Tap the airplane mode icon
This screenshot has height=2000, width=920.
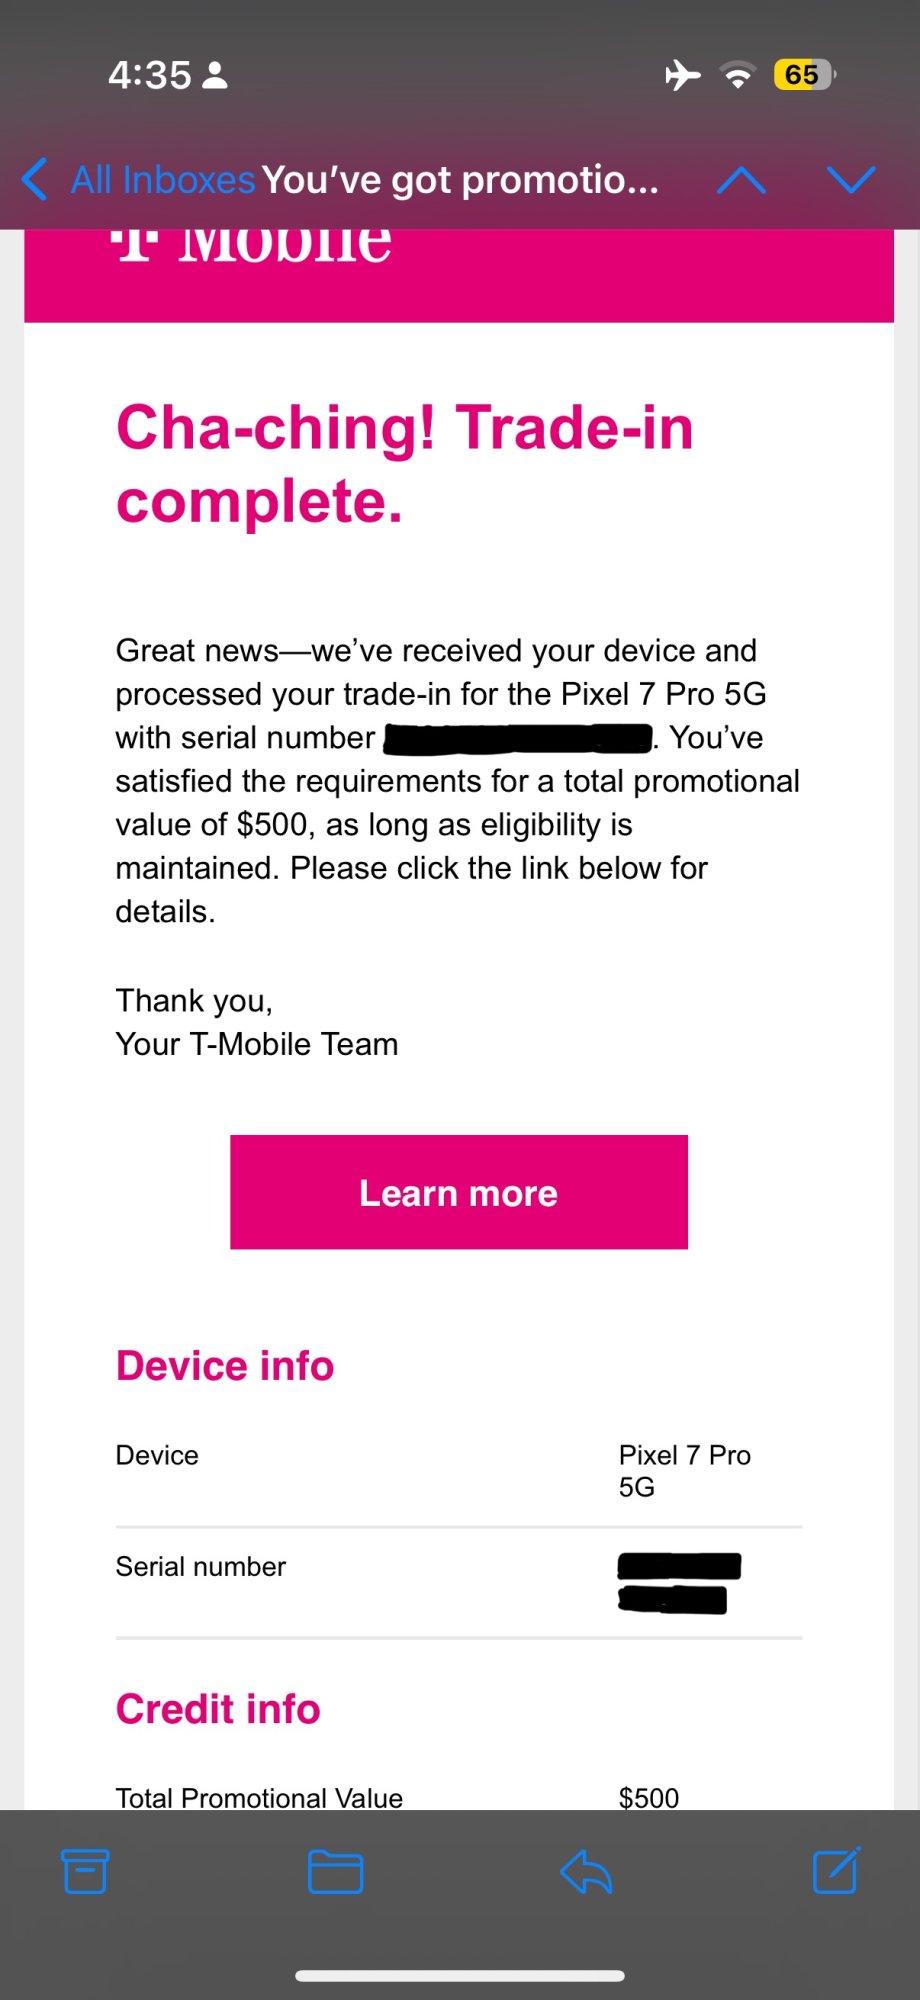pyautogui.click(x=683, y=75)
